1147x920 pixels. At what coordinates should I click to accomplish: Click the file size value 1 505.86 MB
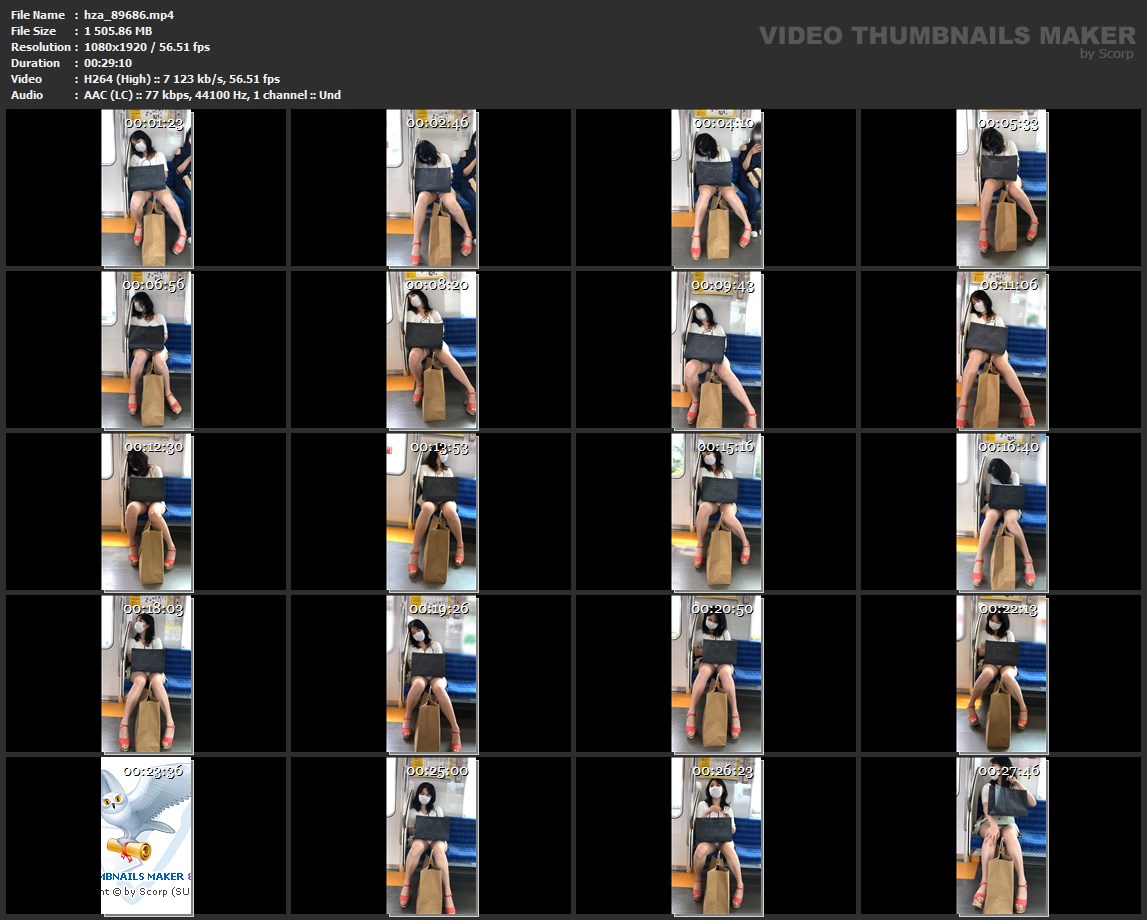(118, 31)
